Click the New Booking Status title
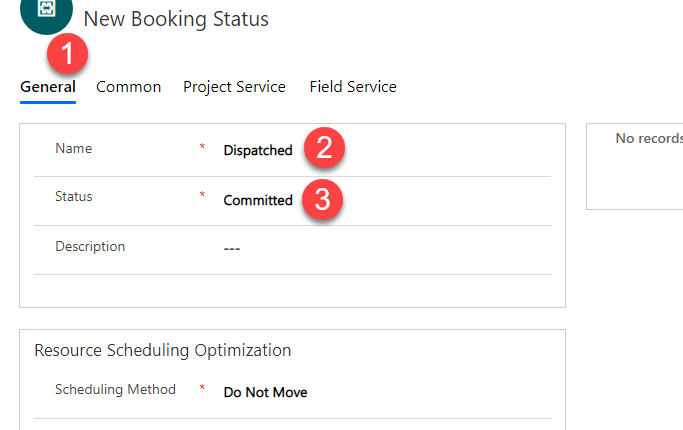683x430 pixels. coord(176,18)
